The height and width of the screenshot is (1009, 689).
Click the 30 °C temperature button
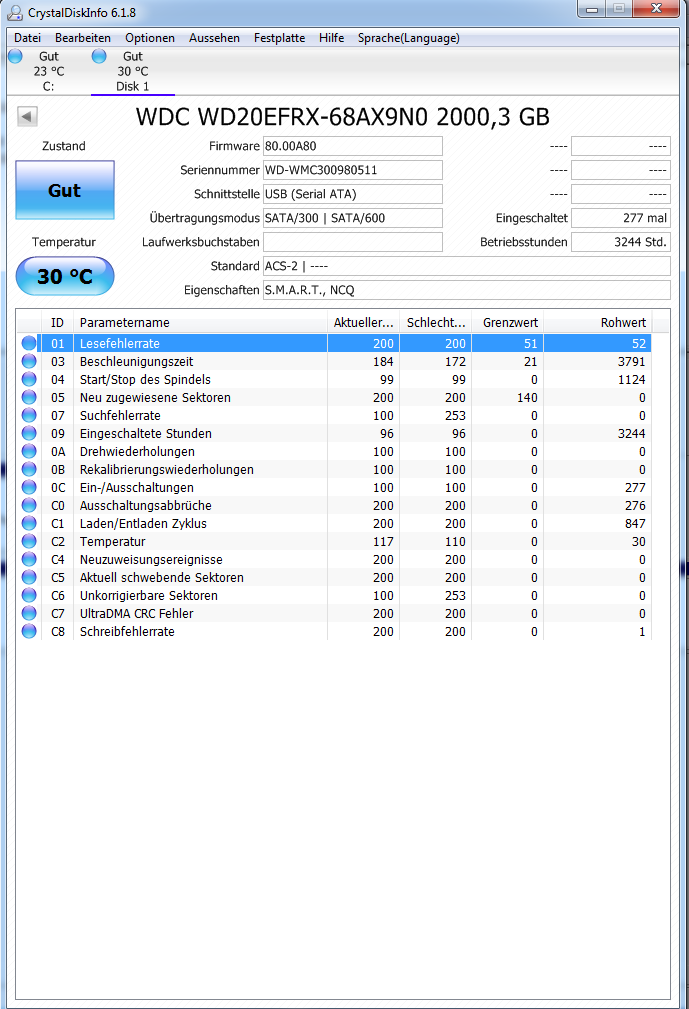[x=65, y=276]
